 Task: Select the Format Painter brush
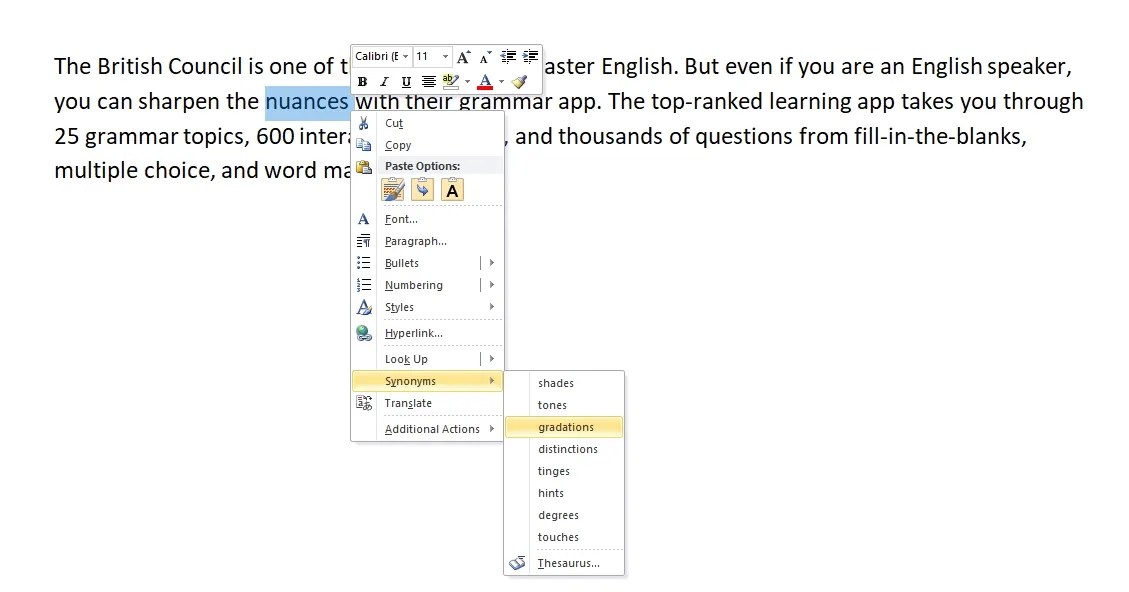[521, 80]
